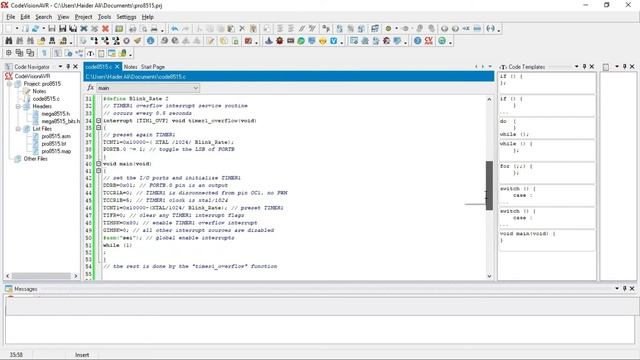This screenshot has width=640, height=360.
Task: Click the blue refresh arrows icon in top toolbar
Action: 36,29
